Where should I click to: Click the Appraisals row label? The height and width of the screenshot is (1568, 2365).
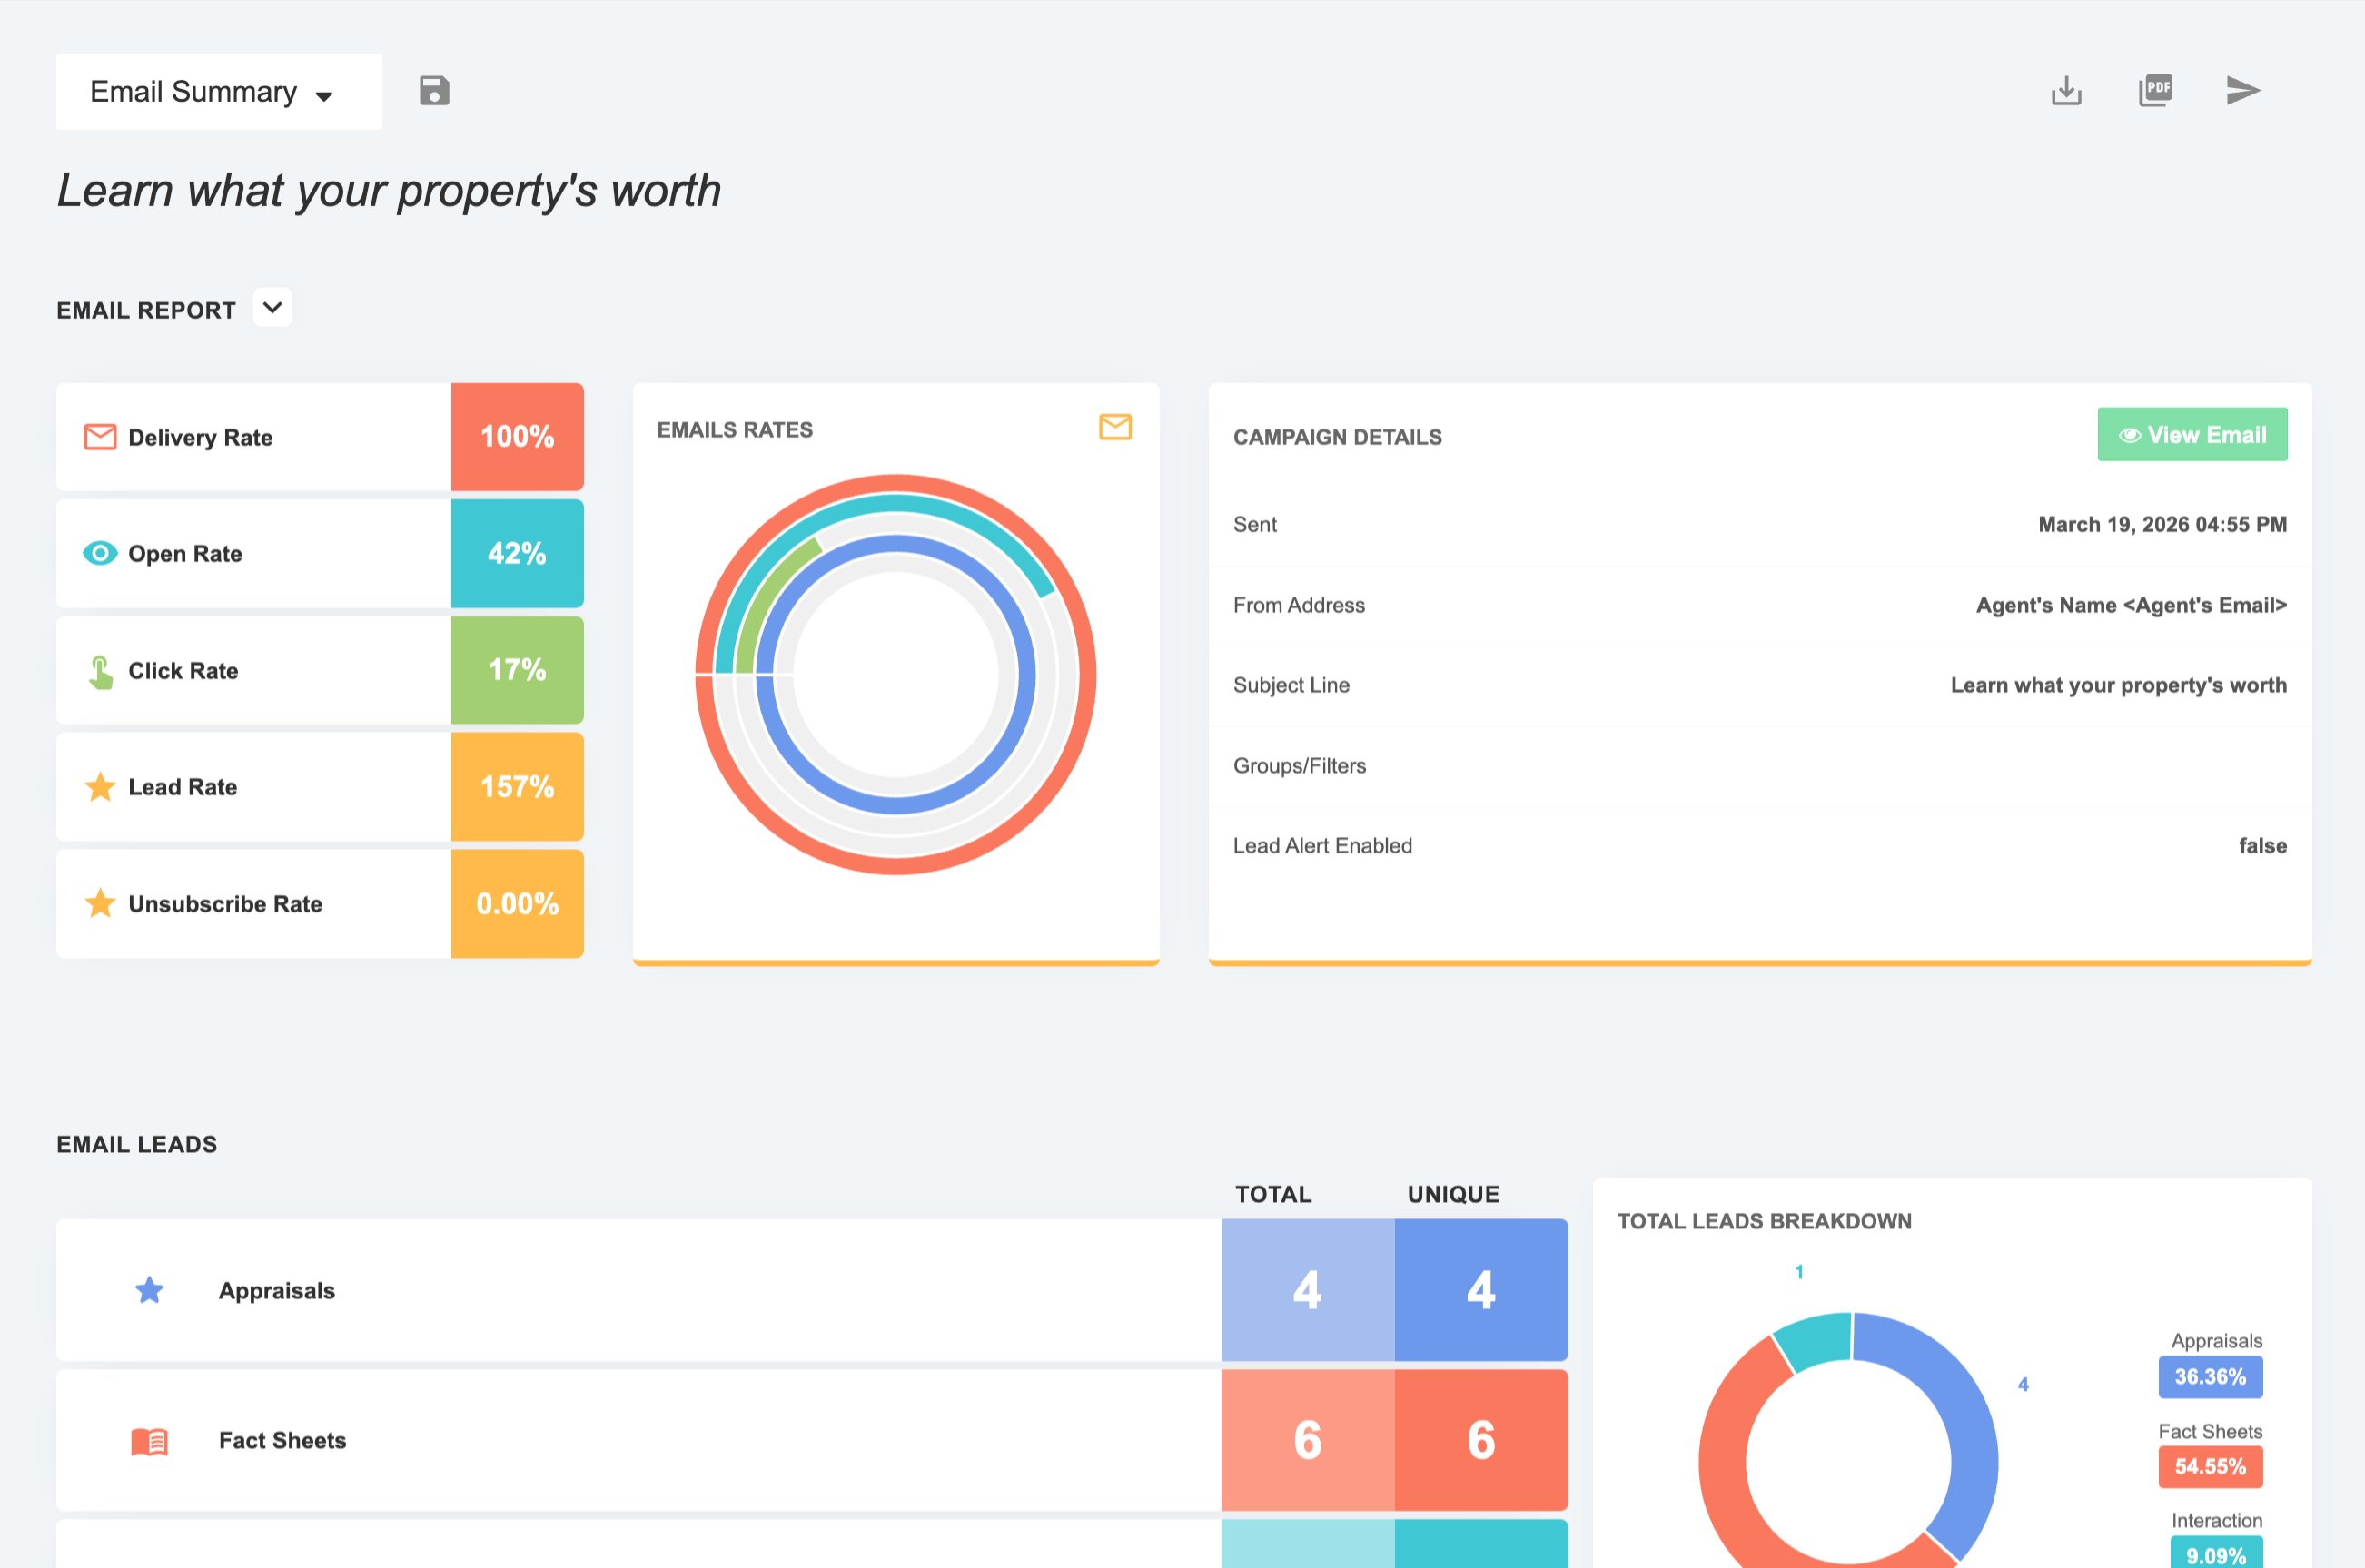click(277, 1291)
